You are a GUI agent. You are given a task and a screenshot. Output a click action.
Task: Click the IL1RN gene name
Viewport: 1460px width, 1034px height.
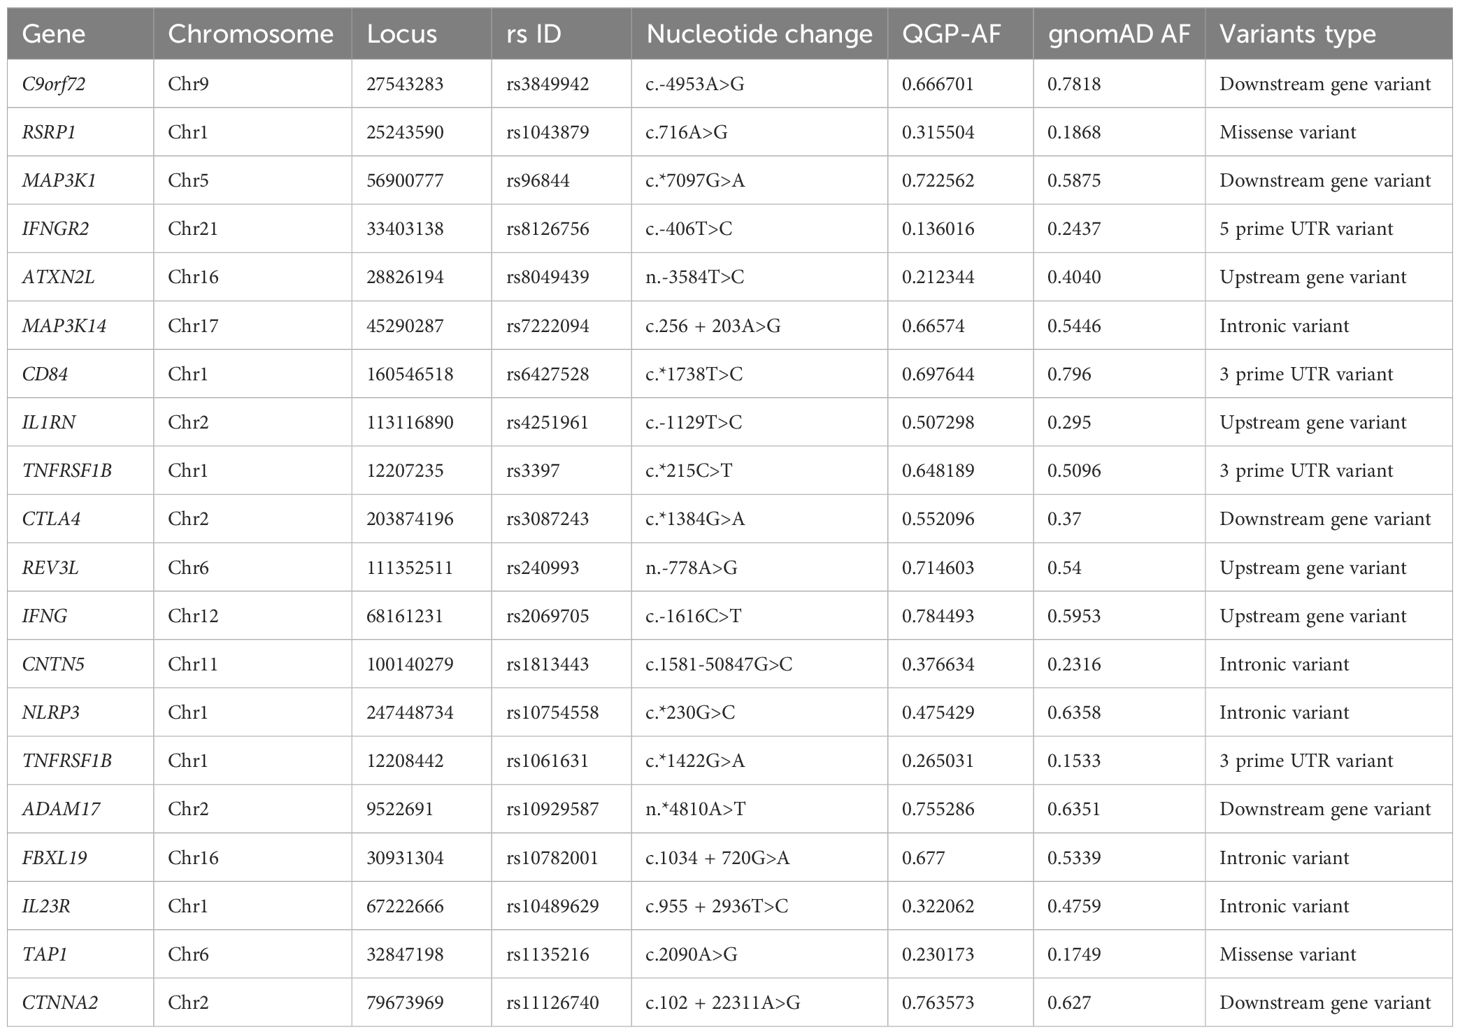point(49,422)
